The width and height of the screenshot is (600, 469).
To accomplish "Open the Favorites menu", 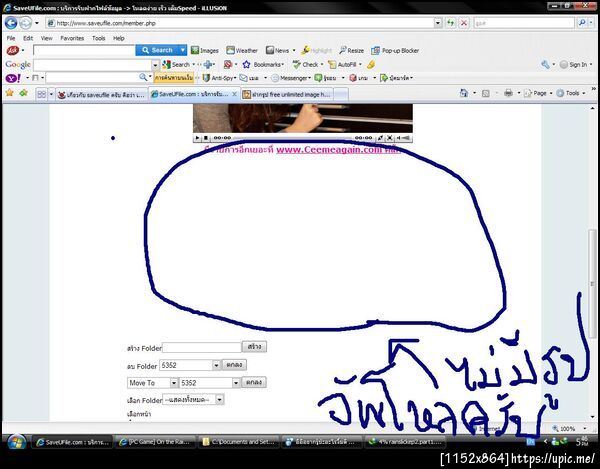I will coord(72,38).
